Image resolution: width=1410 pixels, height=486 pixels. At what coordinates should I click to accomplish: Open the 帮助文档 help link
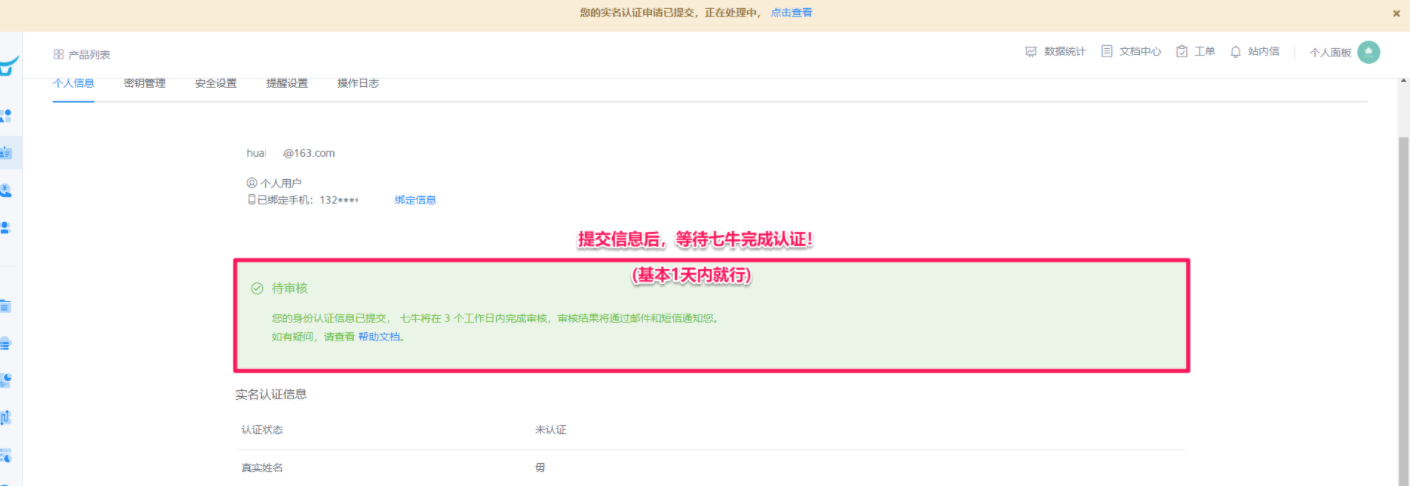(379, 337)
